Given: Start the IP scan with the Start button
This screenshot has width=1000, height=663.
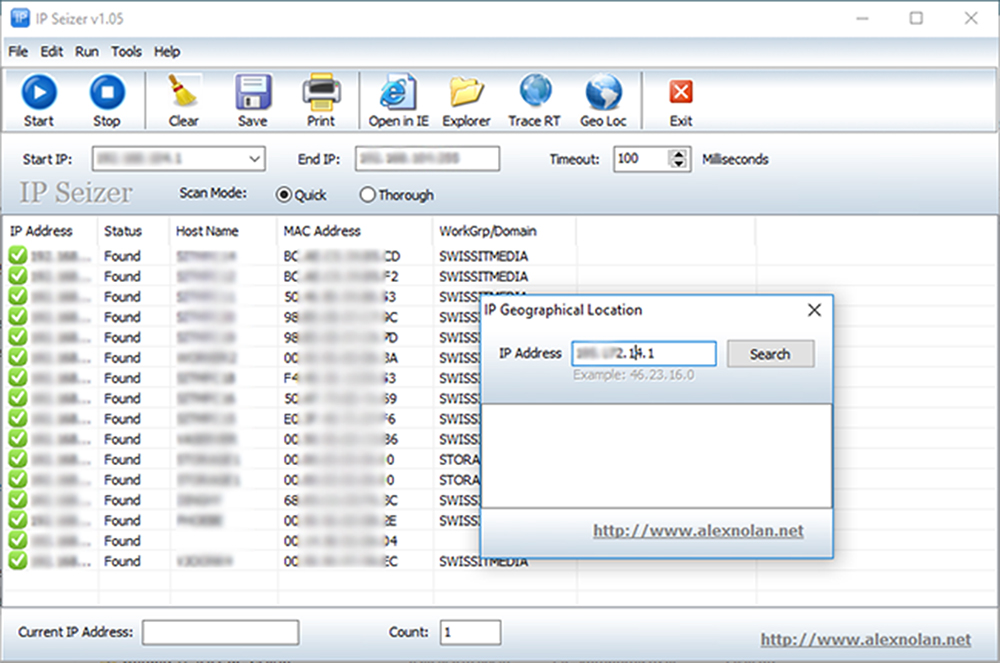Looking at the screenshot, I should pyautogui.click(x=39, y=101).
